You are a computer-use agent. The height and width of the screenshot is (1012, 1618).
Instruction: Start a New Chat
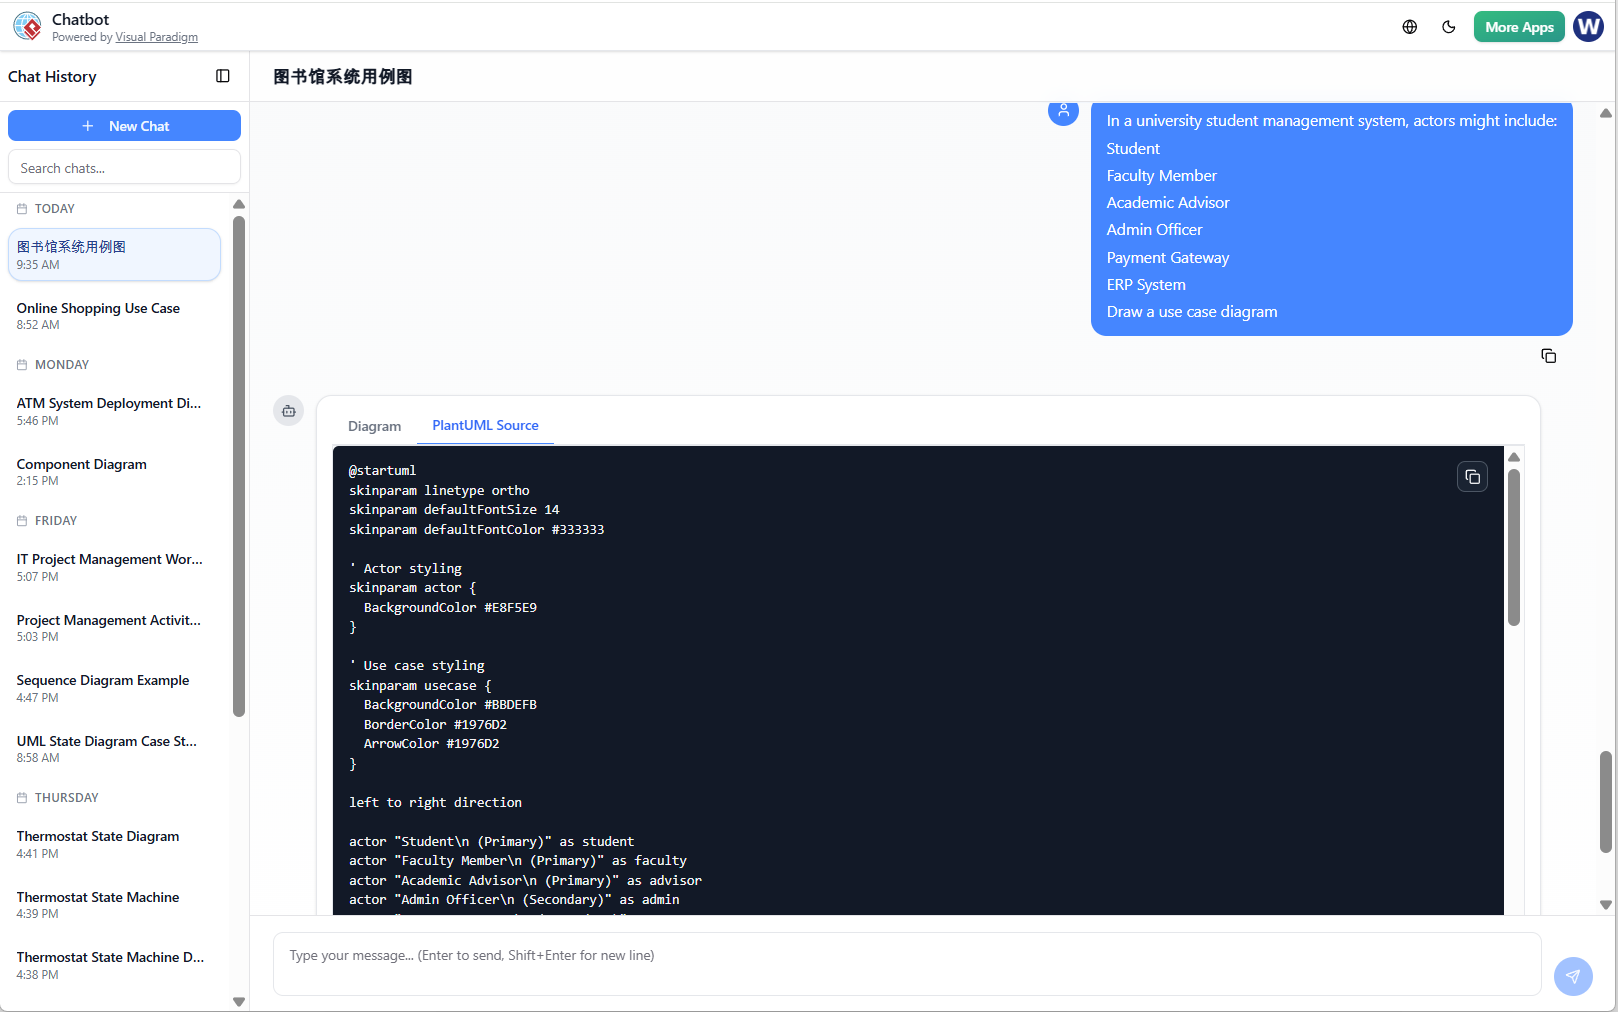tap(124, 126)
